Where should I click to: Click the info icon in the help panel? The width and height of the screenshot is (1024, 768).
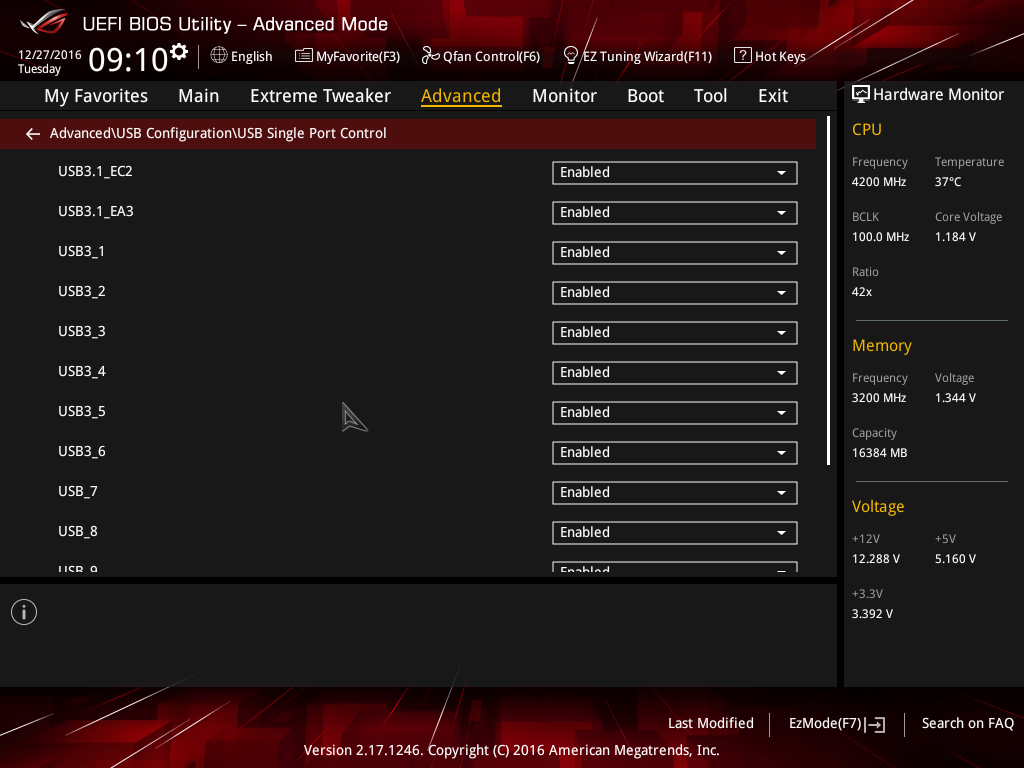[24, 613]
